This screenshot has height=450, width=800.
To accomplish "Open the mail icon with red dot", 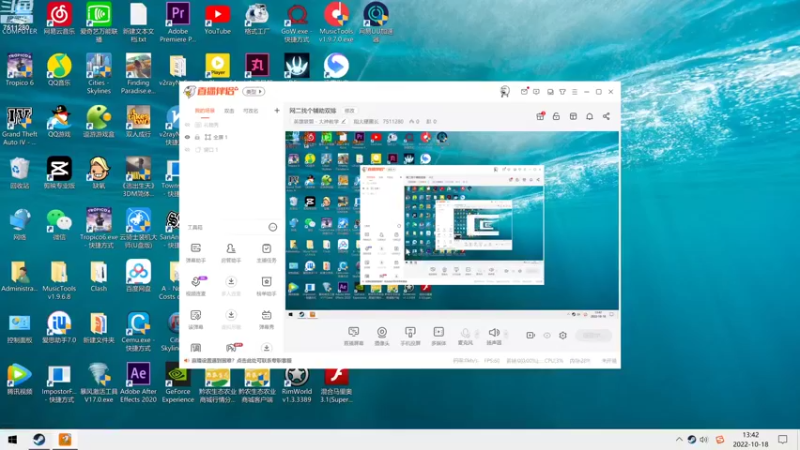I will tap(524, 92).
